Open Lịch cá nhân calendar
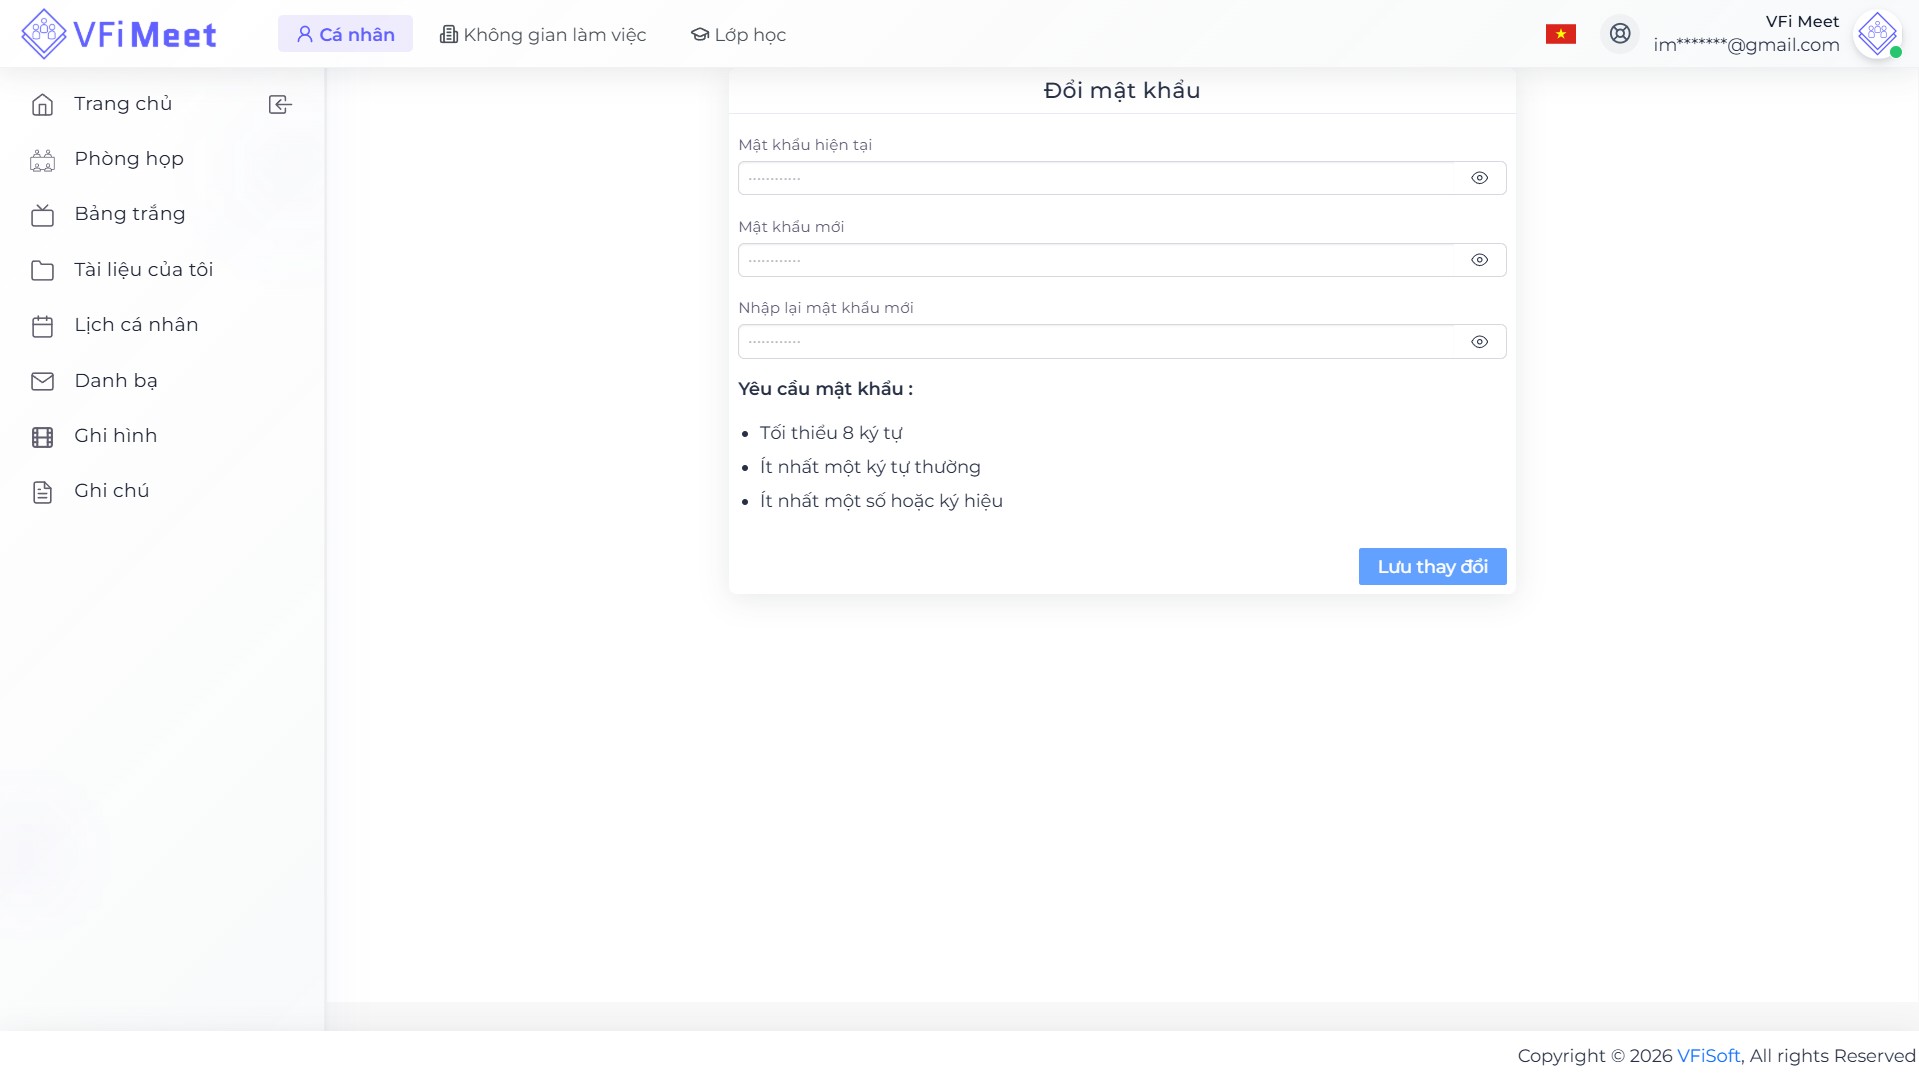 tap(136, 325)
